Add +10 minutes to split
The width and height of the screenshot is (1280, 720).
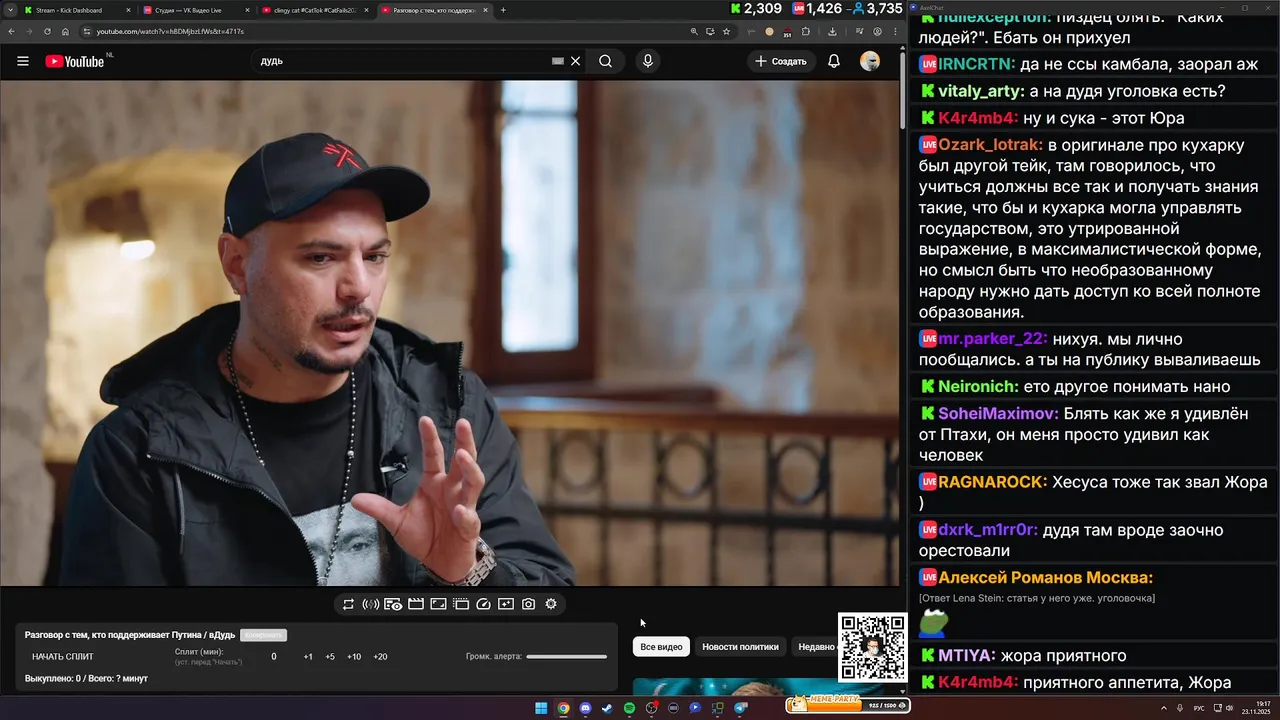pos(354,657)
